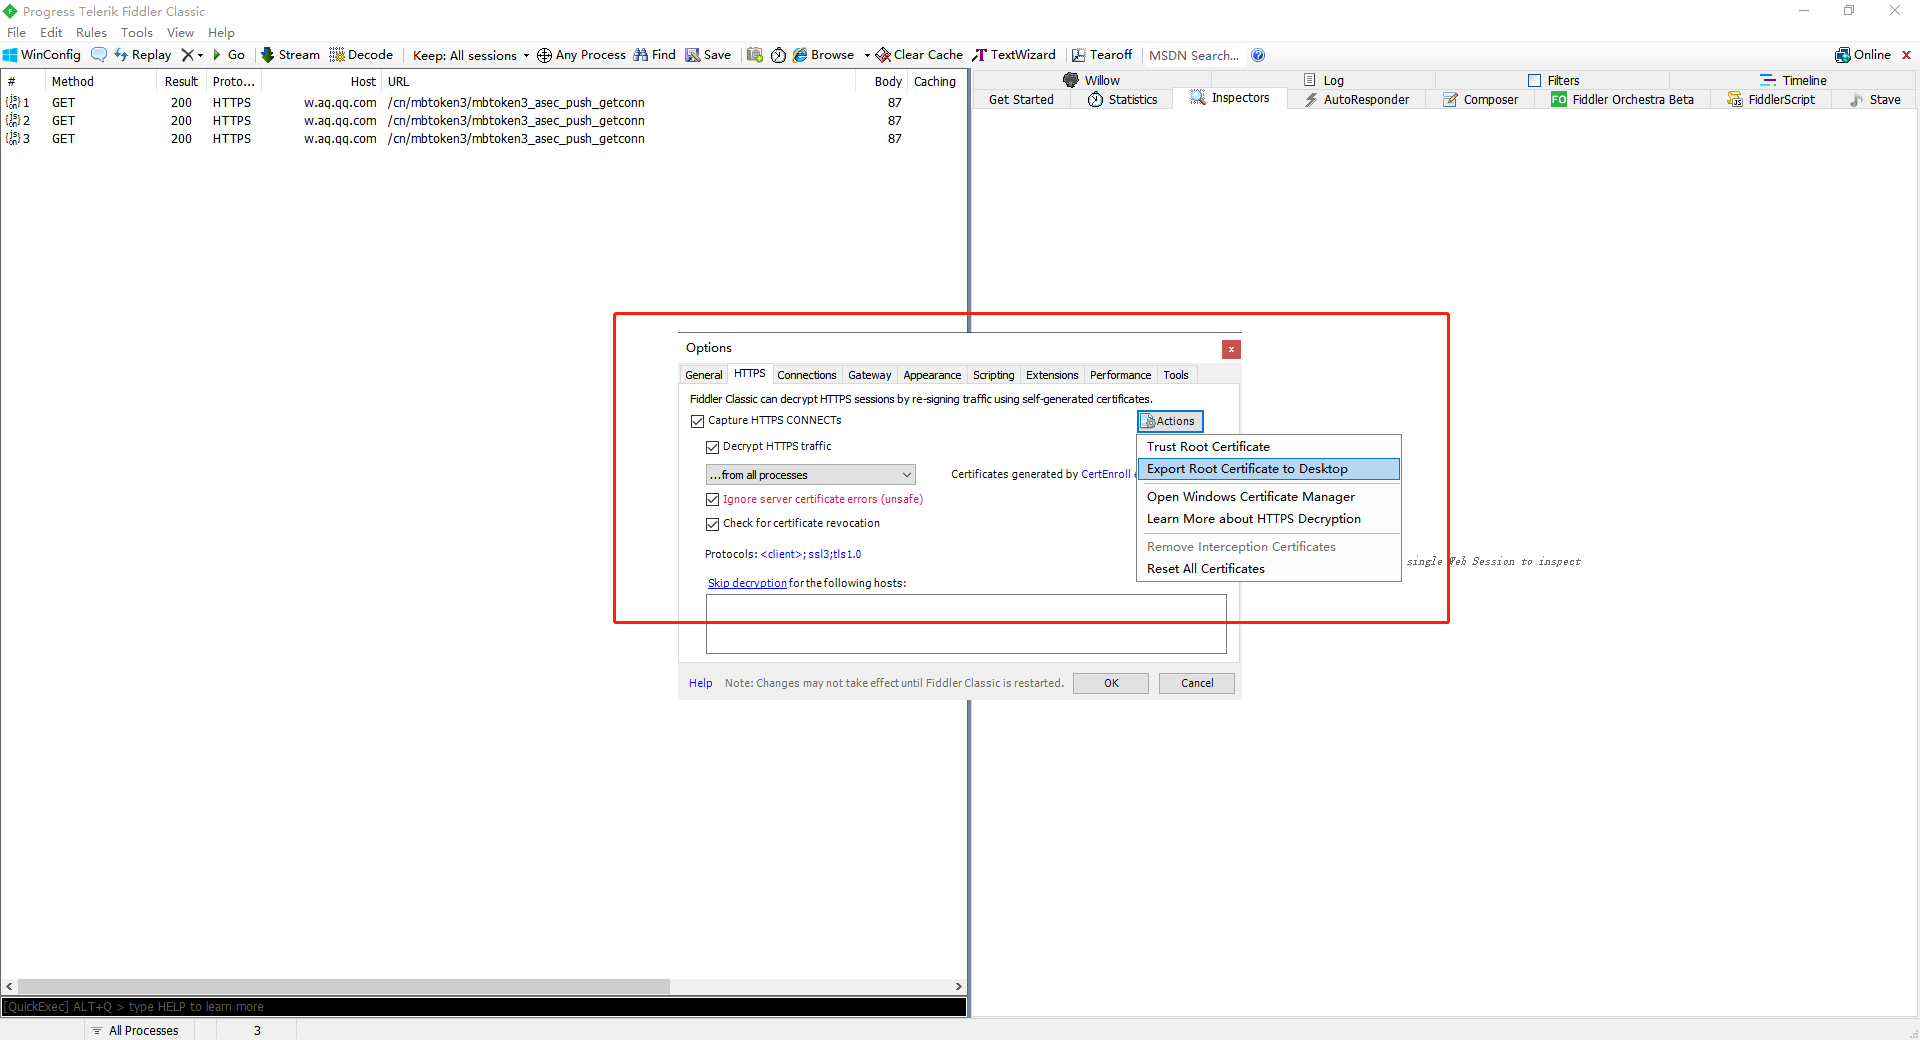Switch to the Log tab
The width and height of the screenshot is (1920, 1040).
pos(1324,80)
